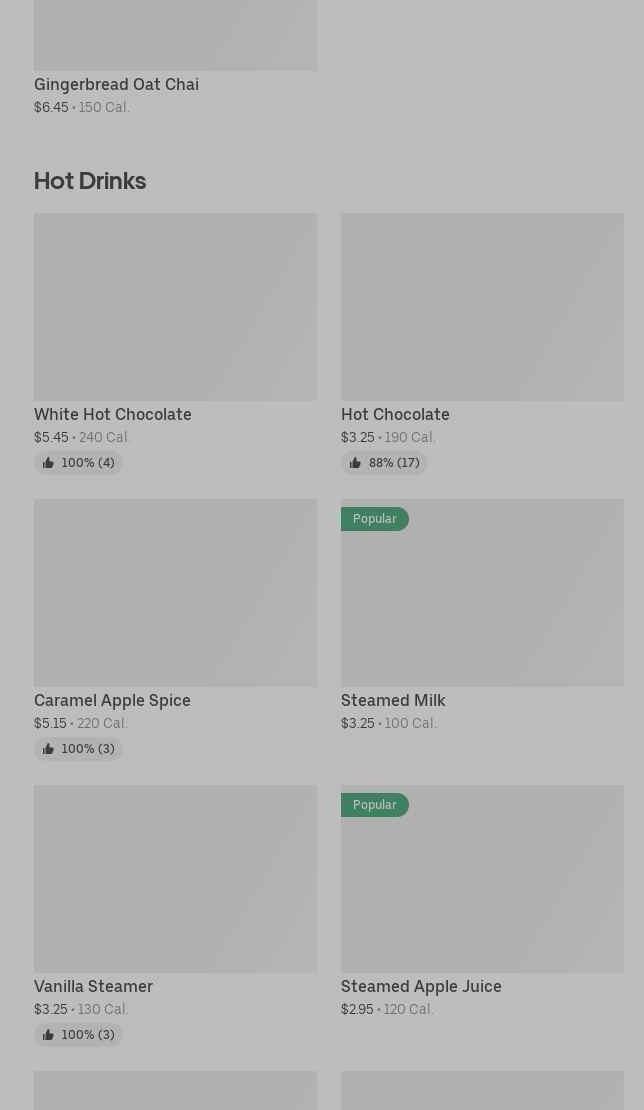Click thumbs-up icon under Caramel Apple Spice
644x1110 pixels.
click(x=48, y=749)
